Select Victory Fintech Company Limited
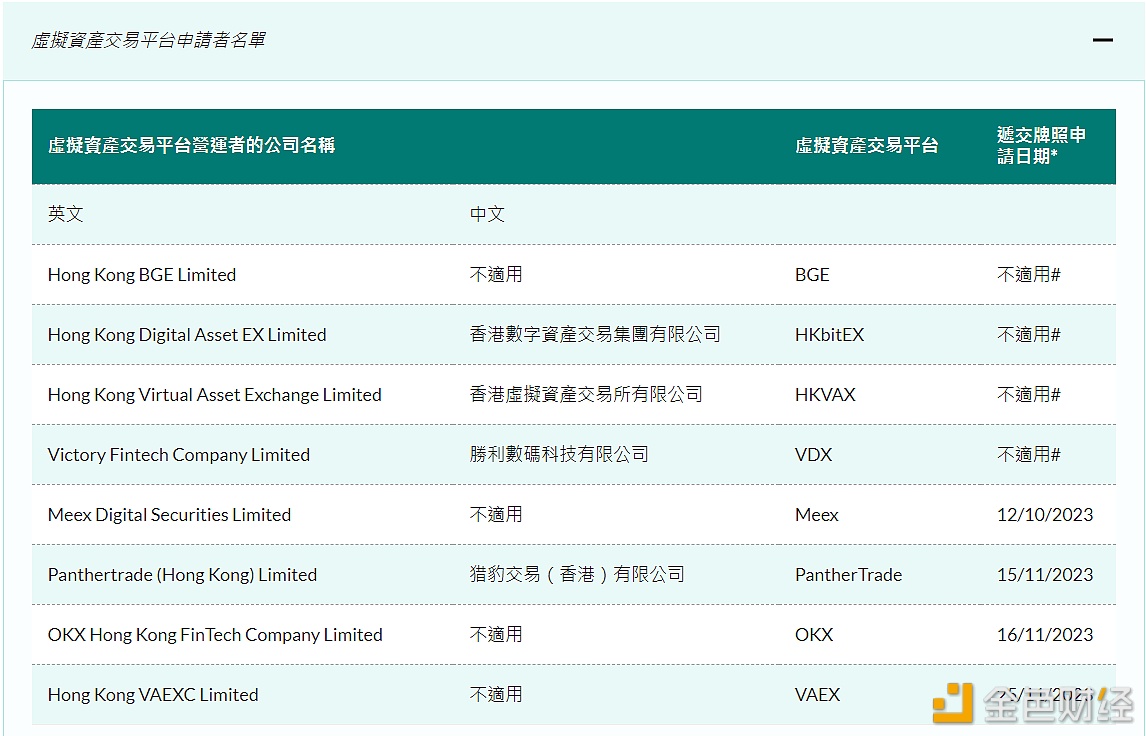This screenshot has height=736, width=1146. tap(178, 455)
